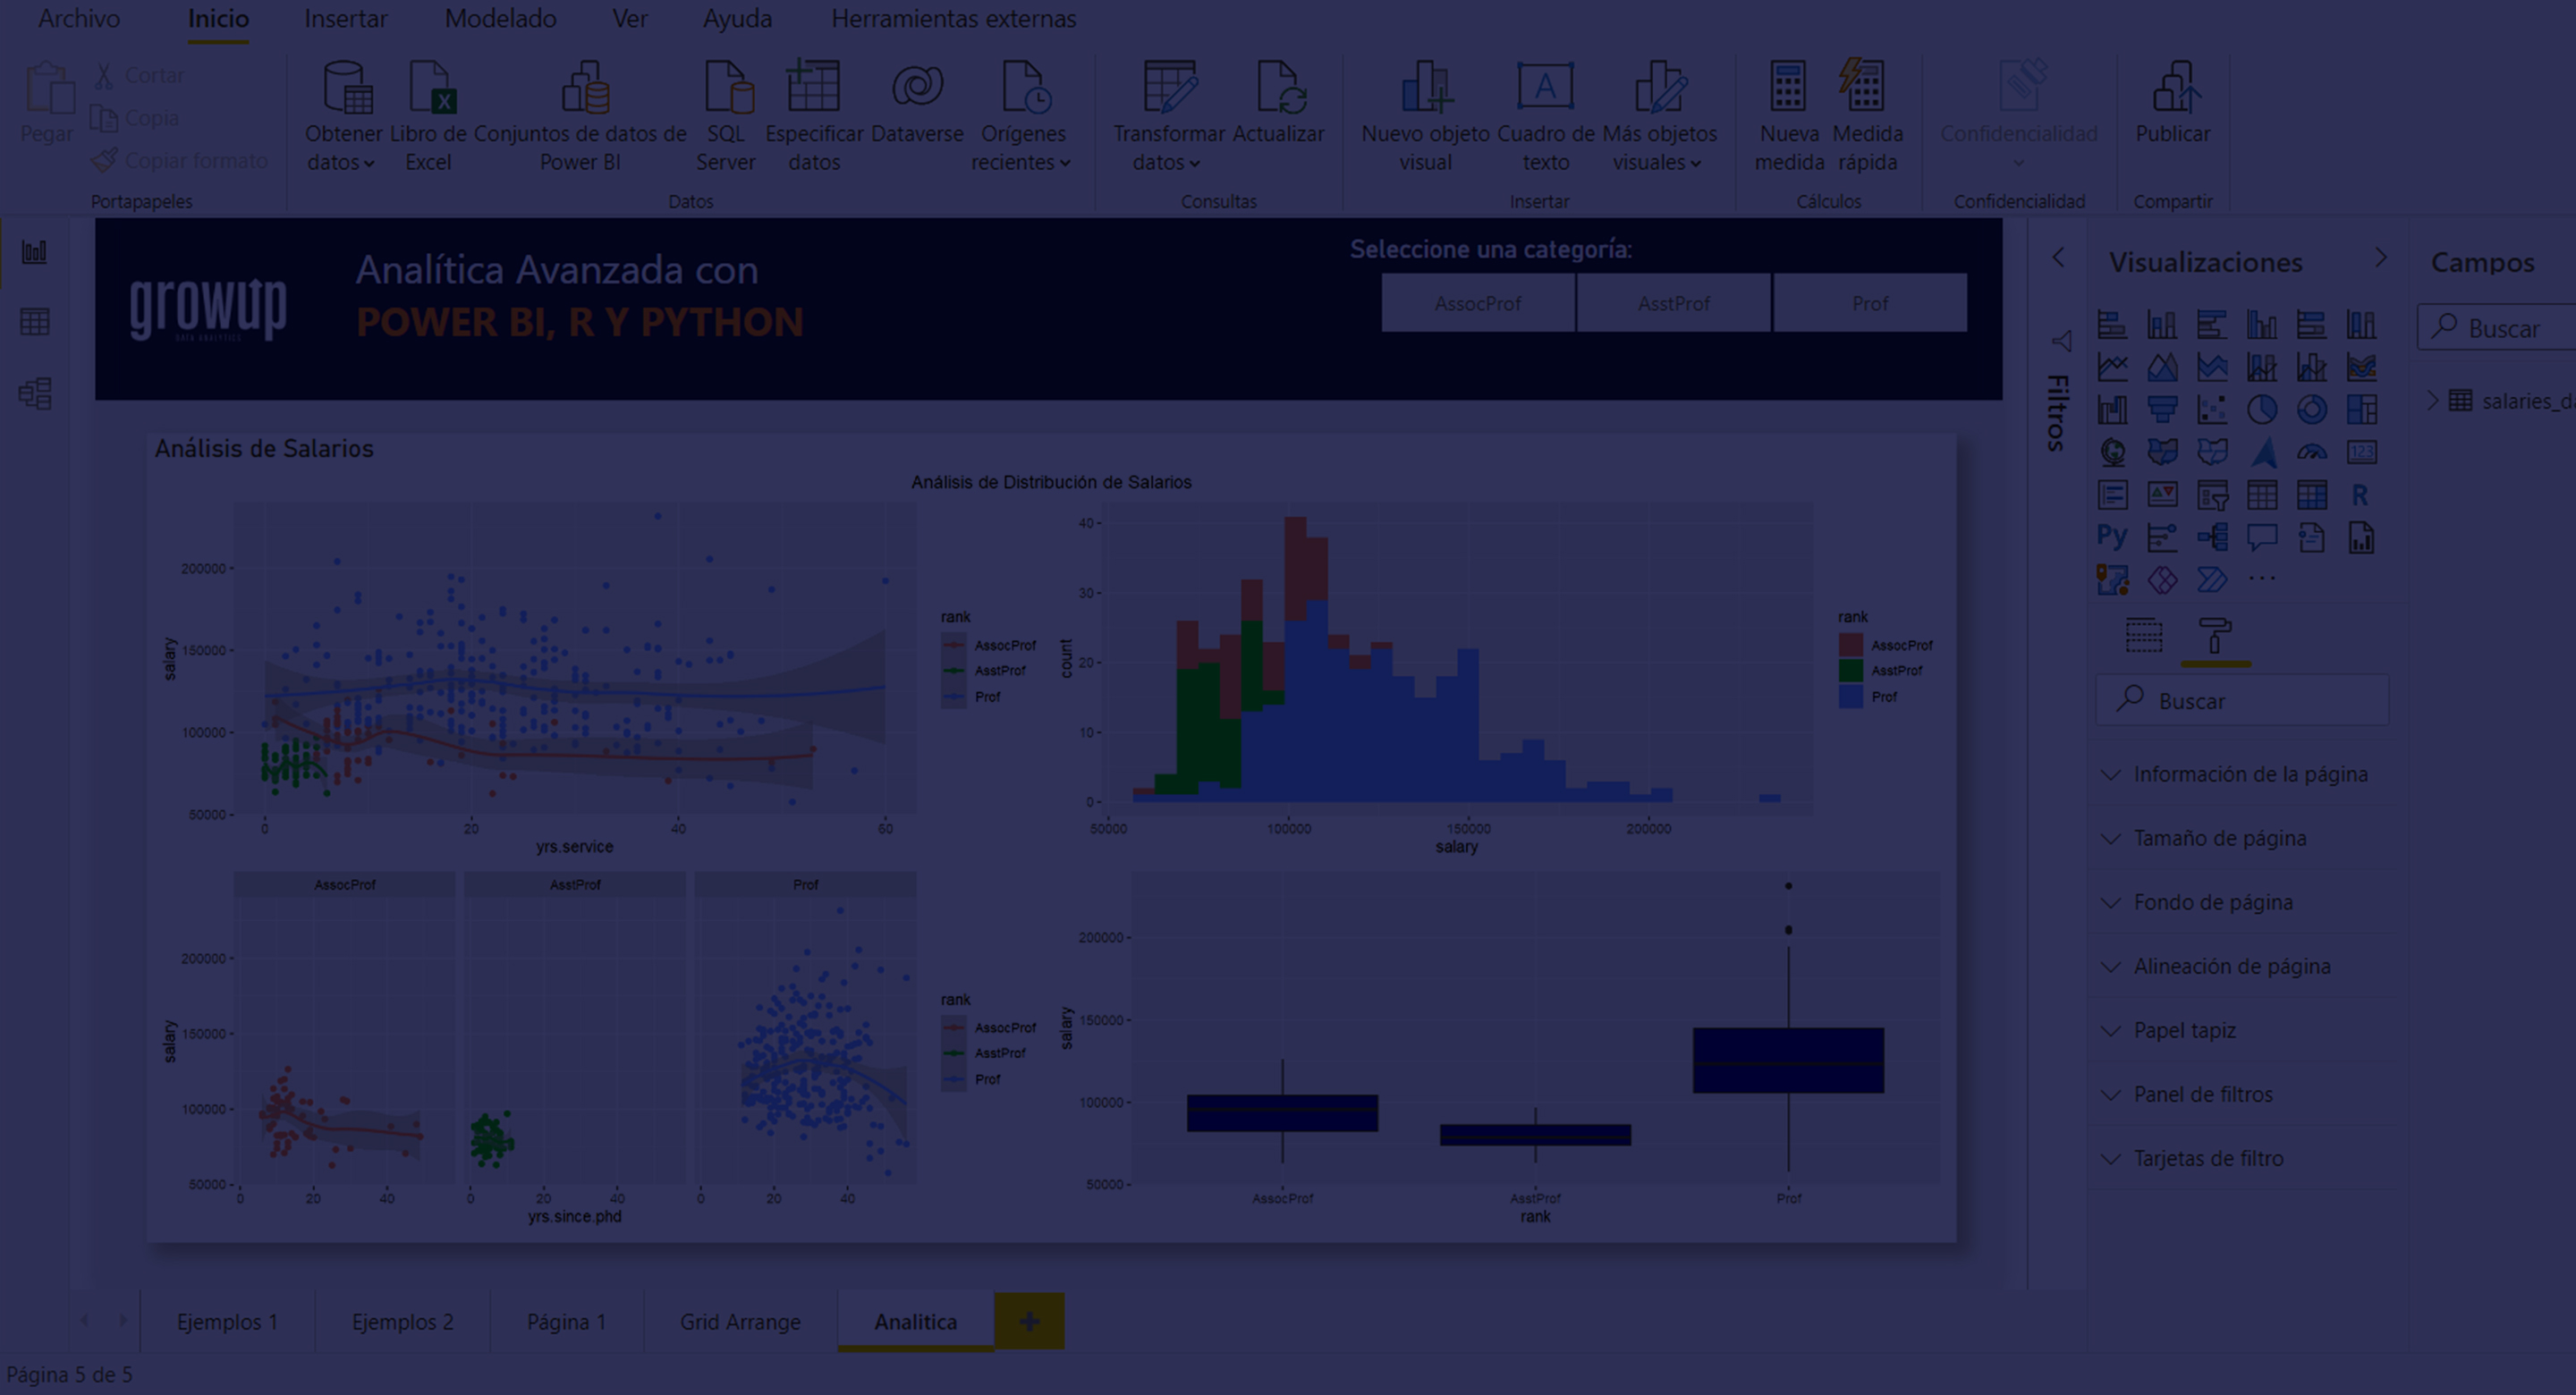The width and height of the screenshot is (2576, 1395).
Task: Click the Buscar field in Campos
Action: [2497, 328]
